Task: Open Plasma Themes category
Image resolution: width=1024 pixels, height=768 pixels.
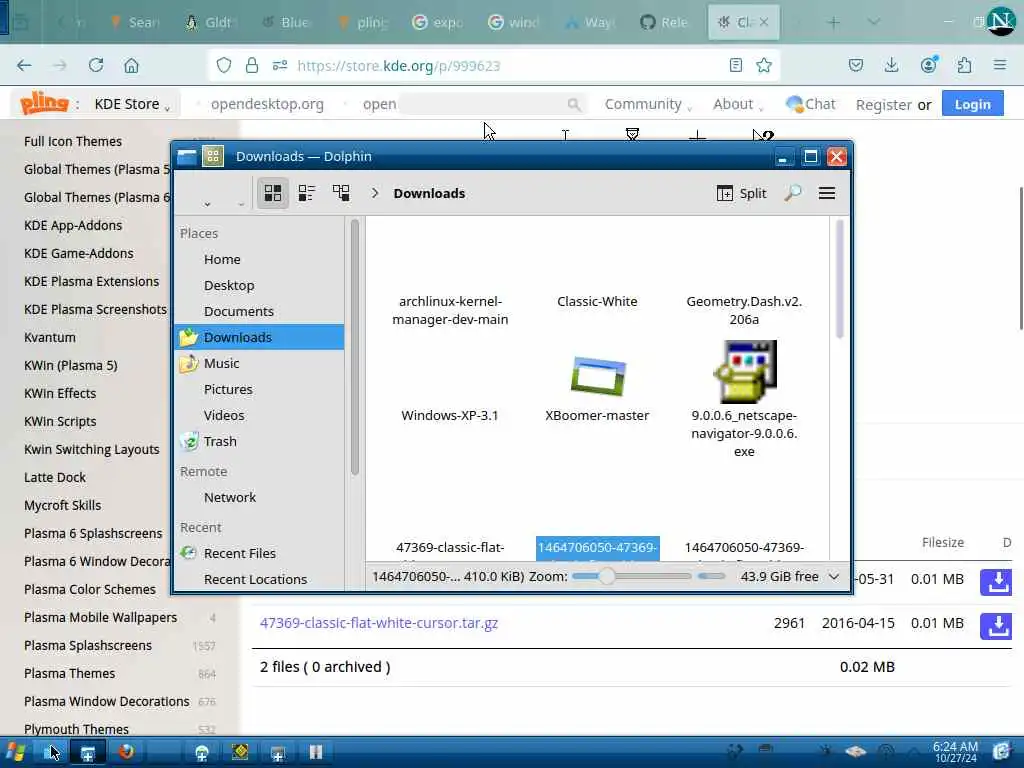Action: coord(69,673)
